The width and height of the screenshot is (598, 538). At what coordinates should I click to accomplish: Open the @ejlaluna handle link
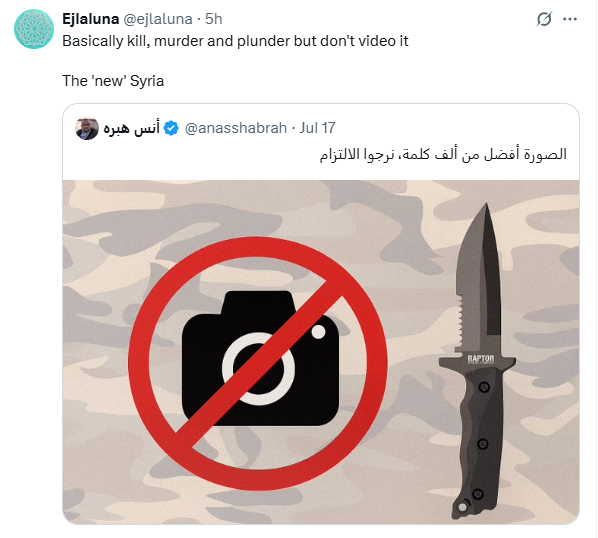pos(158,19)
